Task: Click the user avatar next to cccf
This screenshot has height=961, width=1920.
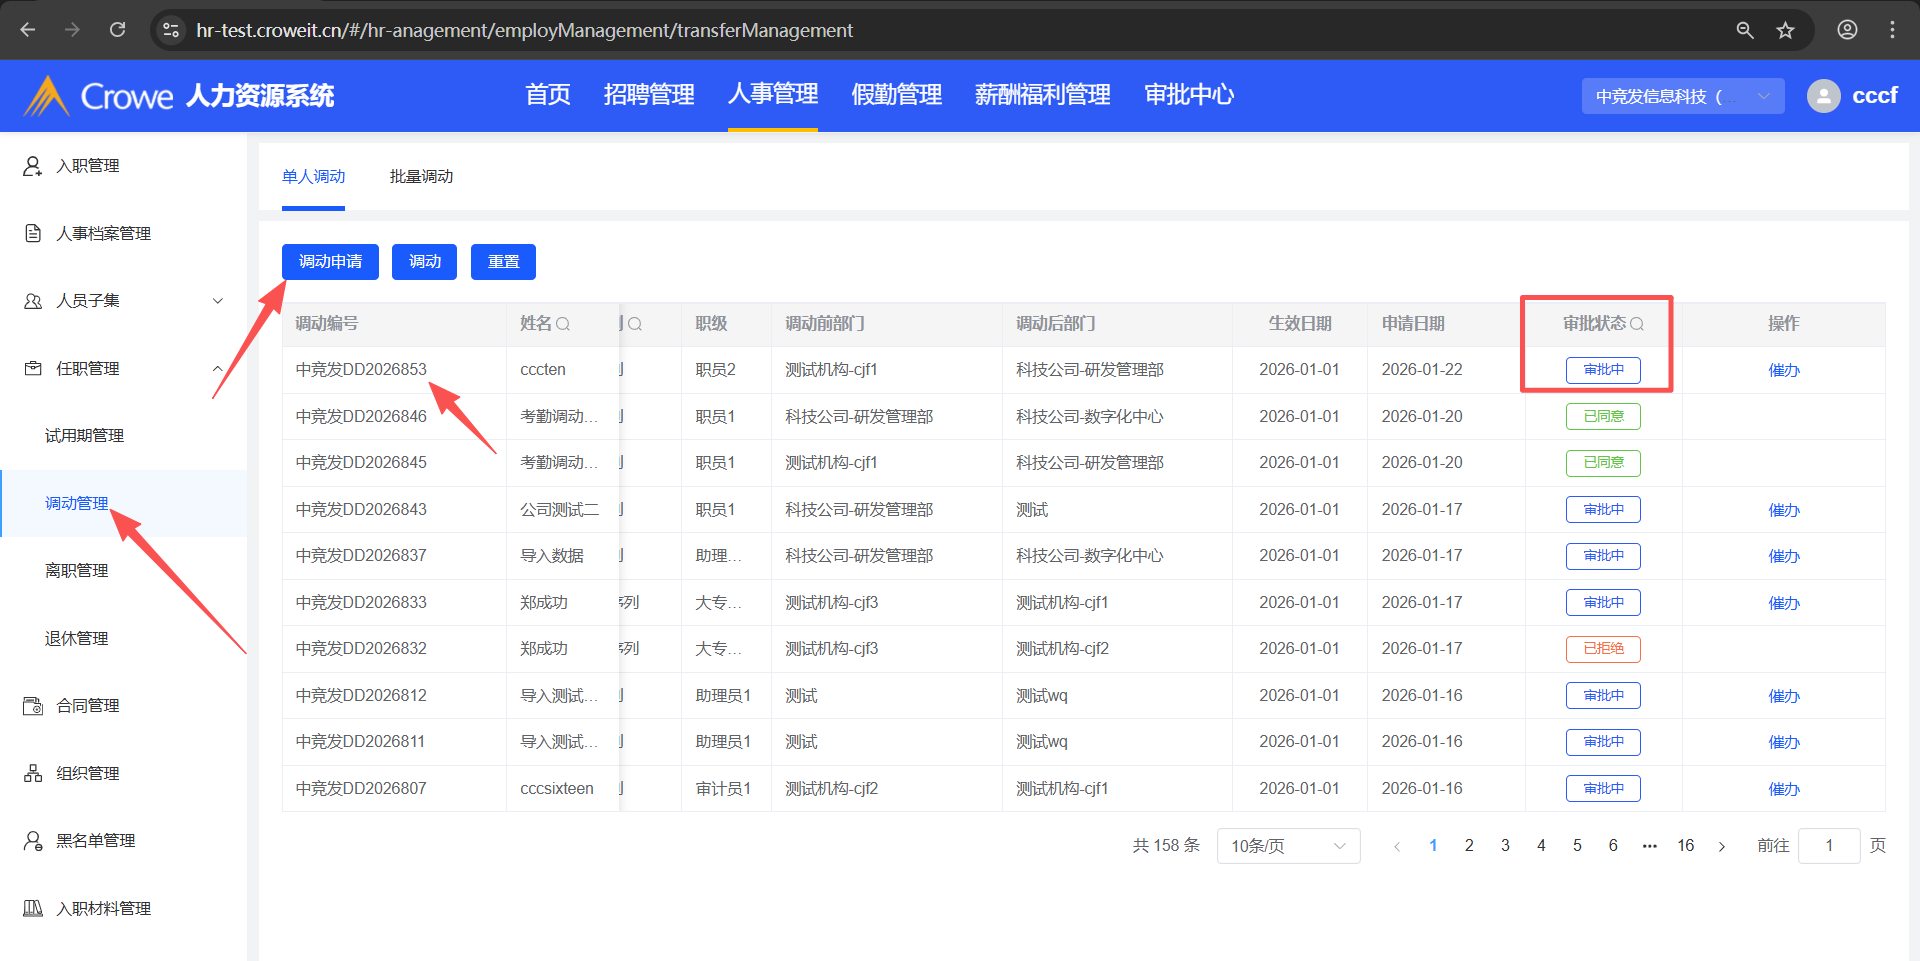Action: point(1823,96)
